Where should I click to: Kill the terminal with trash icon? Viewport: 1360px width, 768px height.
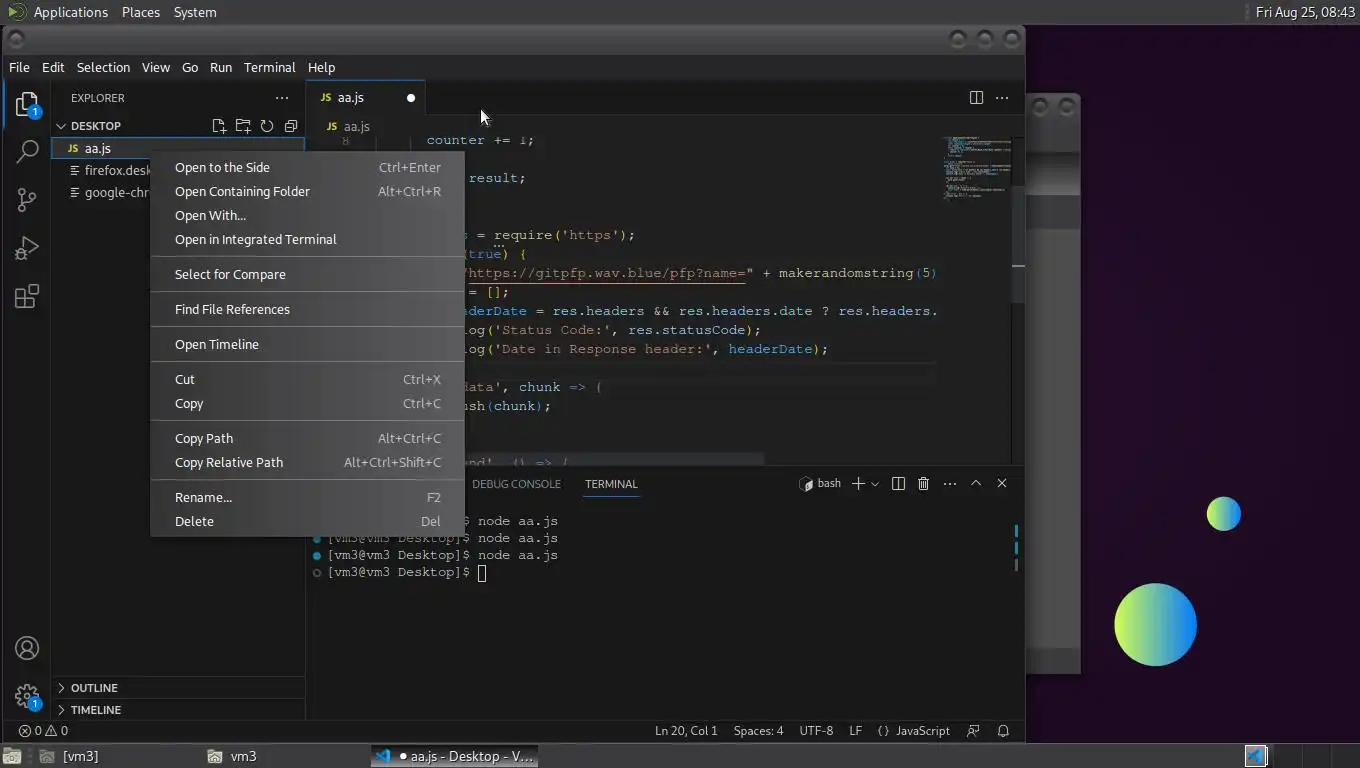coord(923,484)
